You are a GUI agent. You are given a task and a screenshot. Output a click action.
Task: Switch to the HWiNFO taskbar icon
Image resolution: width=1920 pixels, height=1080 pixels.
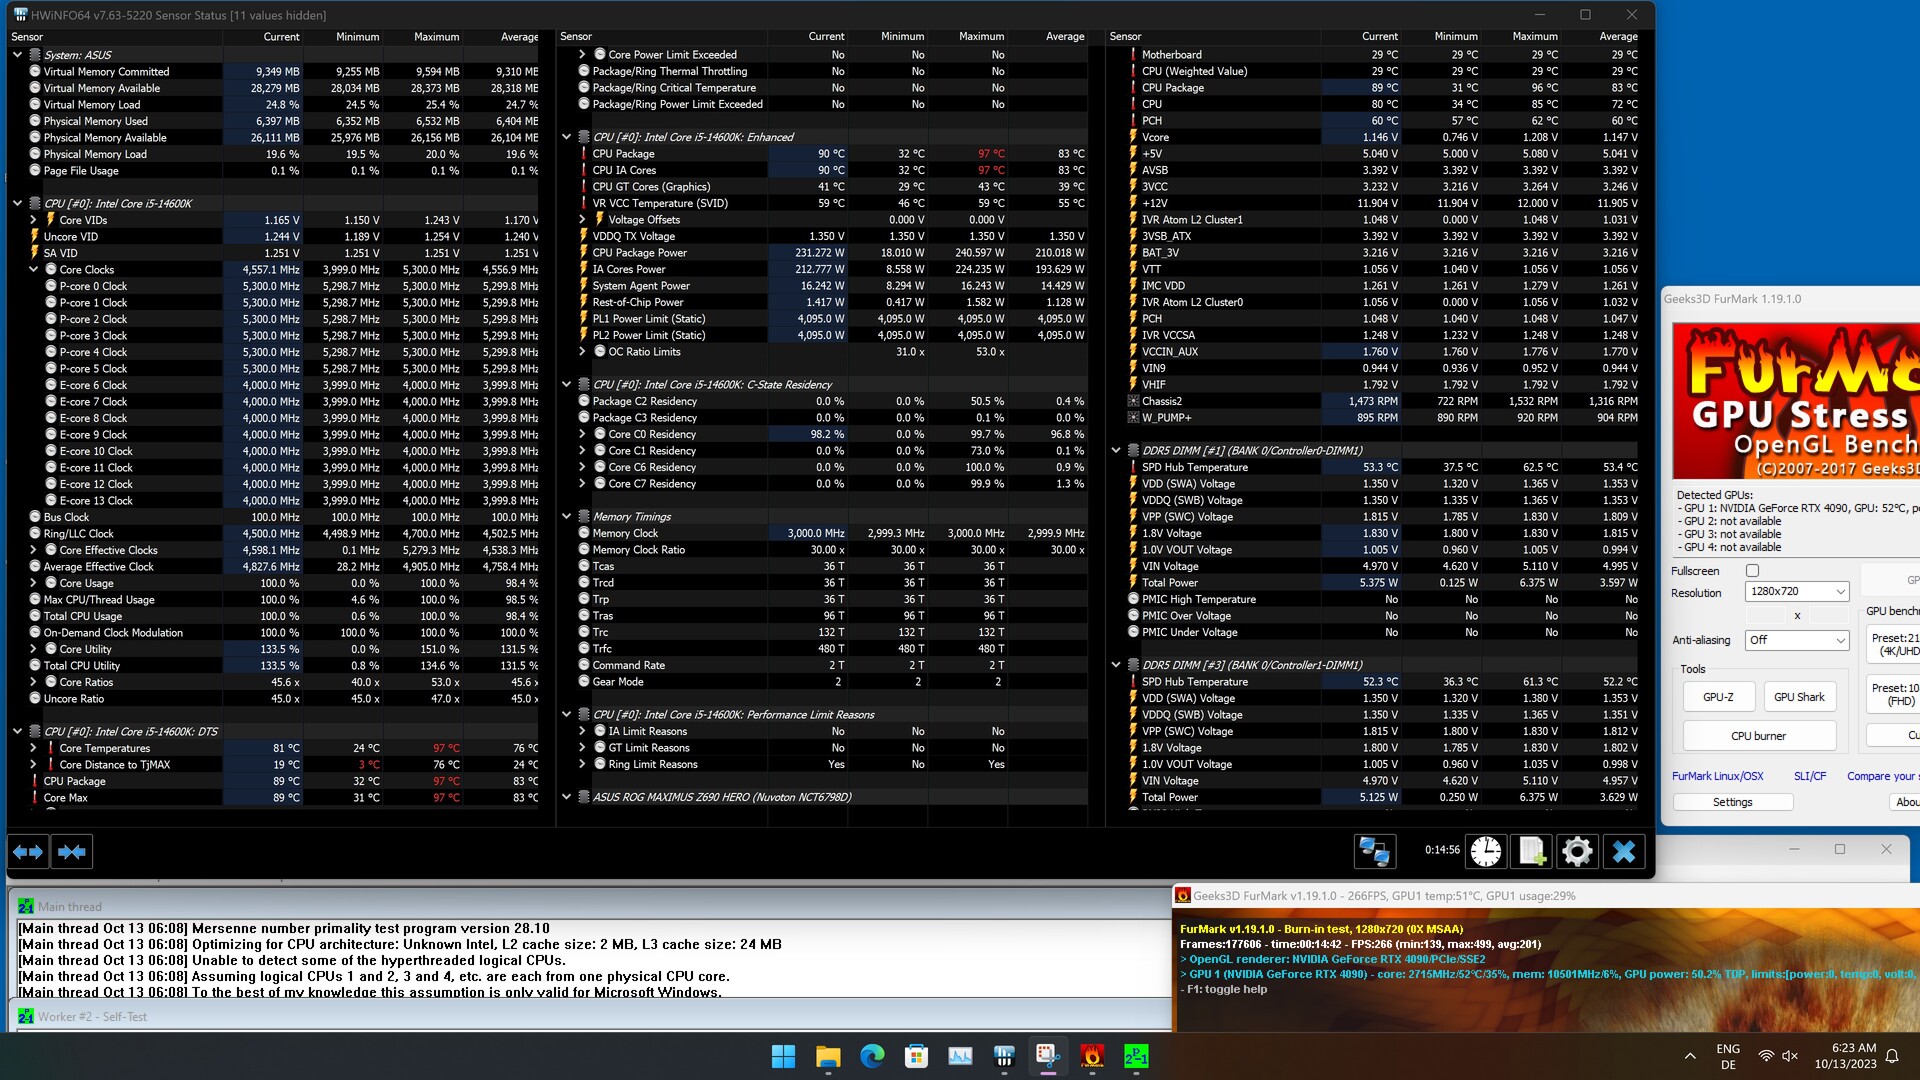[x=1004, y=1056]
